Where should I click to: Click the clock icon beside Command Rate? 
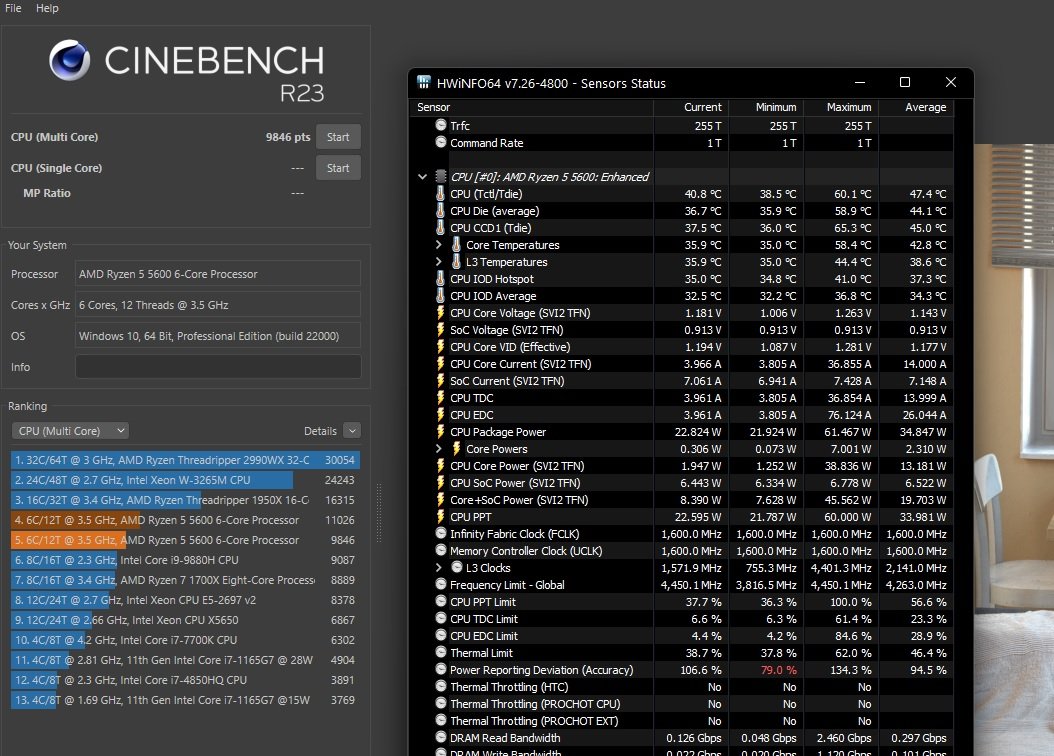pyautogui.click(x=441, y=142)
